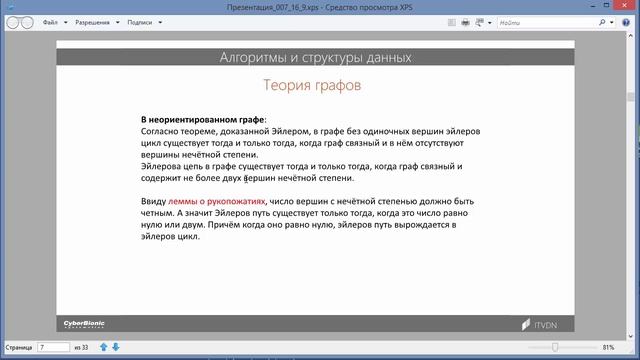This screenshot has width=640, height=360.
Task: Open the Help question mark icon
Action: click(x=626, y=22)
